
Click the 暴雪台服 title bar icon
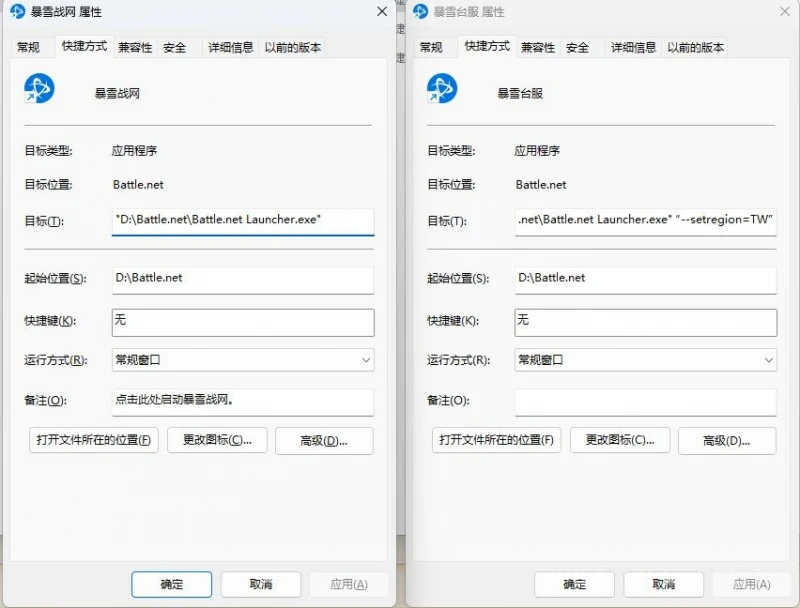[418, 11]
